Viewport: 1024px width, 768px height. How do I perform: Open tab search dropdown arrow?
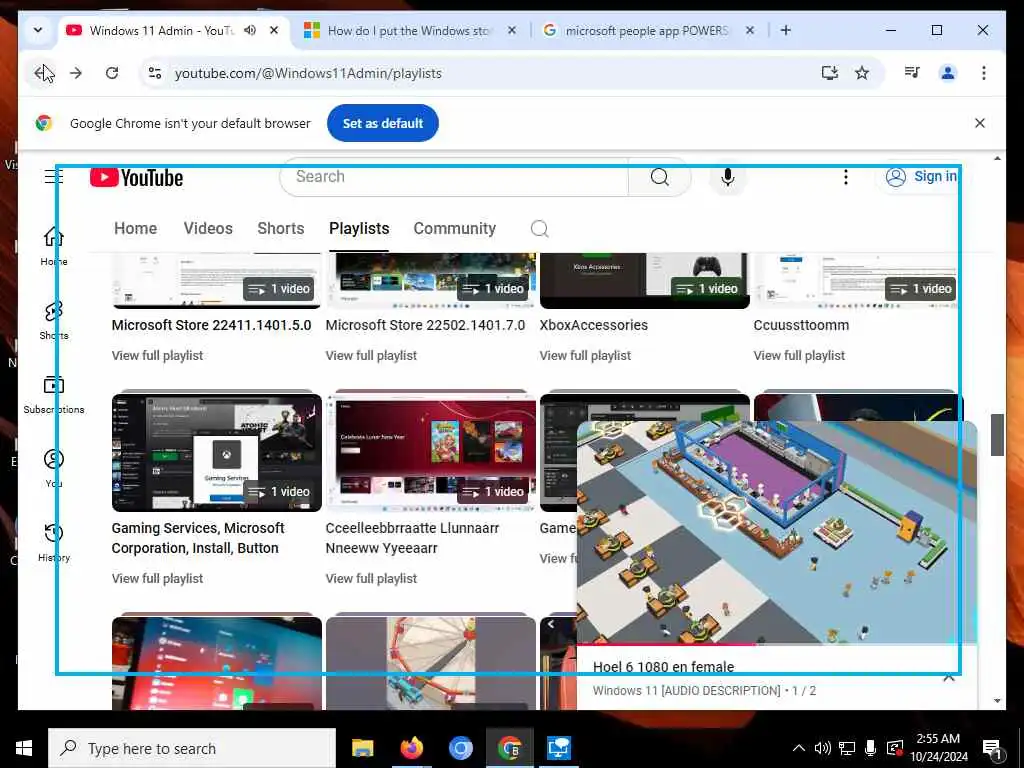pos(38,30)
